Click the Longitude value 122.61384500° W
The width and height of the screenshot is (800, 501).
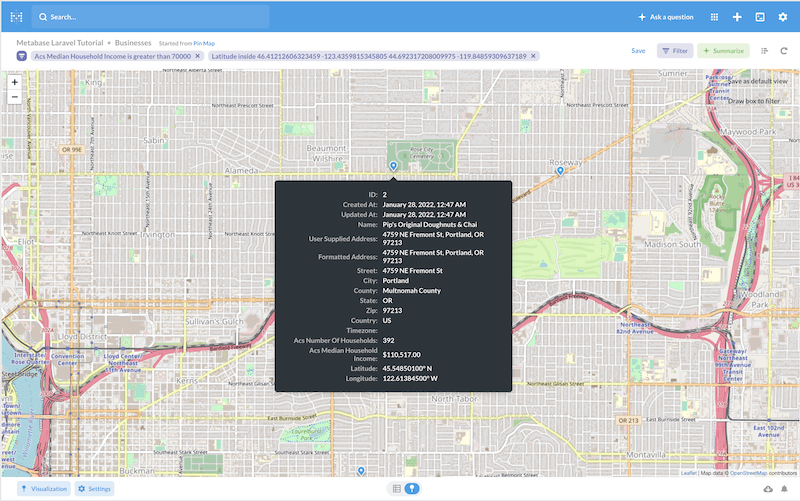coord(410,379)
